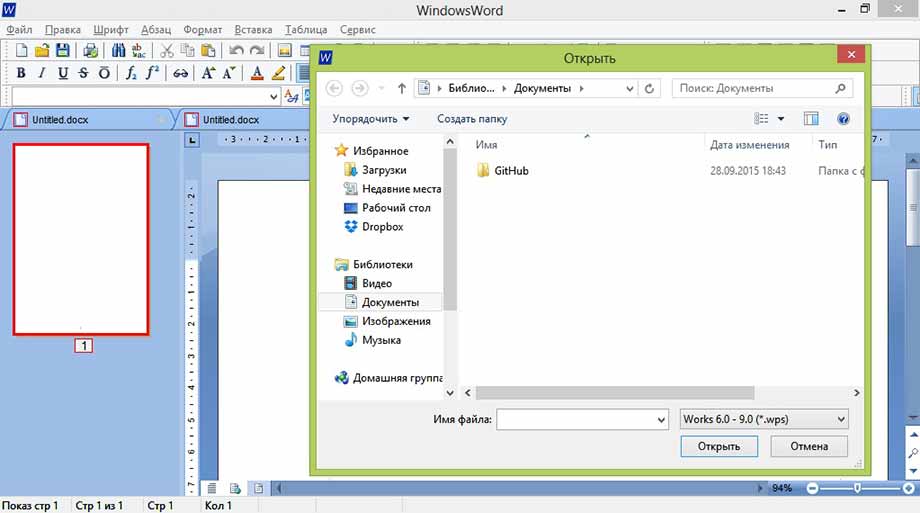Switch to the second Untitled.docx tab
The image size is (920, 513).
241,120
